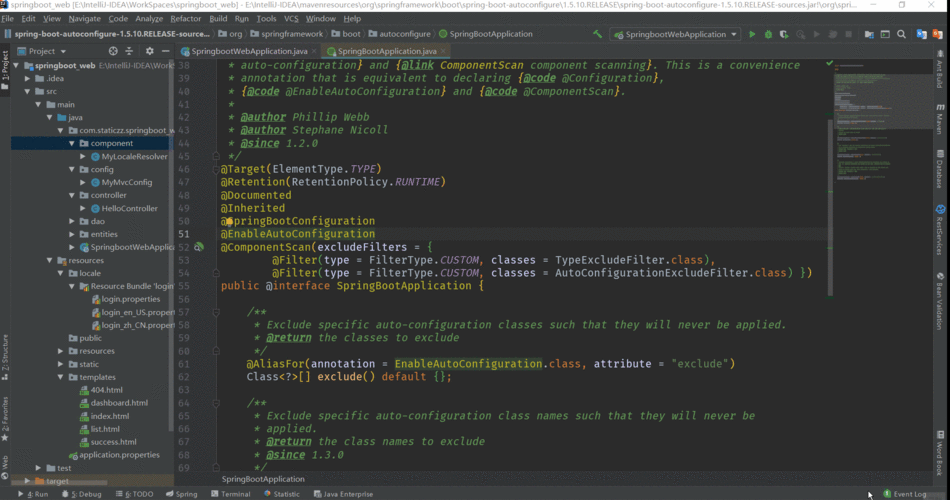
Task: Open Project panel settings gear
Action: point(150,51)
